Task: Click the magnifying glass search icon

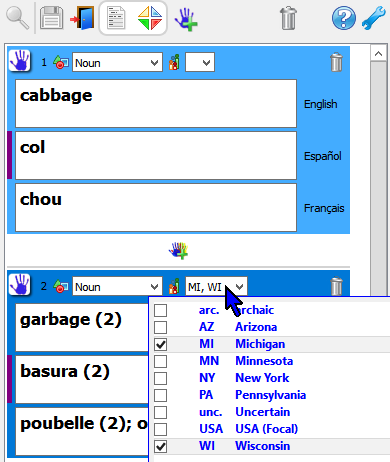Action: pos(18,19)
